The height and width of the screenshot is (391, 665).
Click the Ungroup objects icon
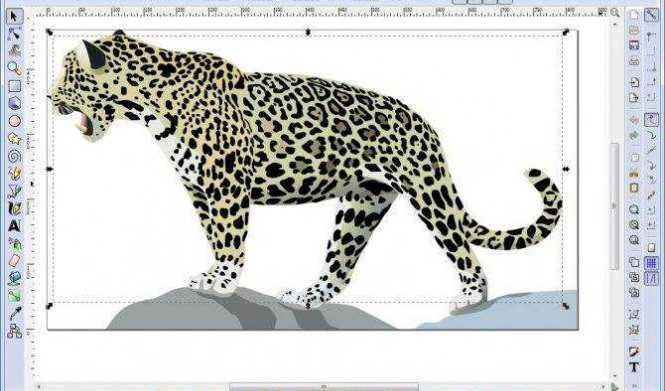(x=634, y=330)
